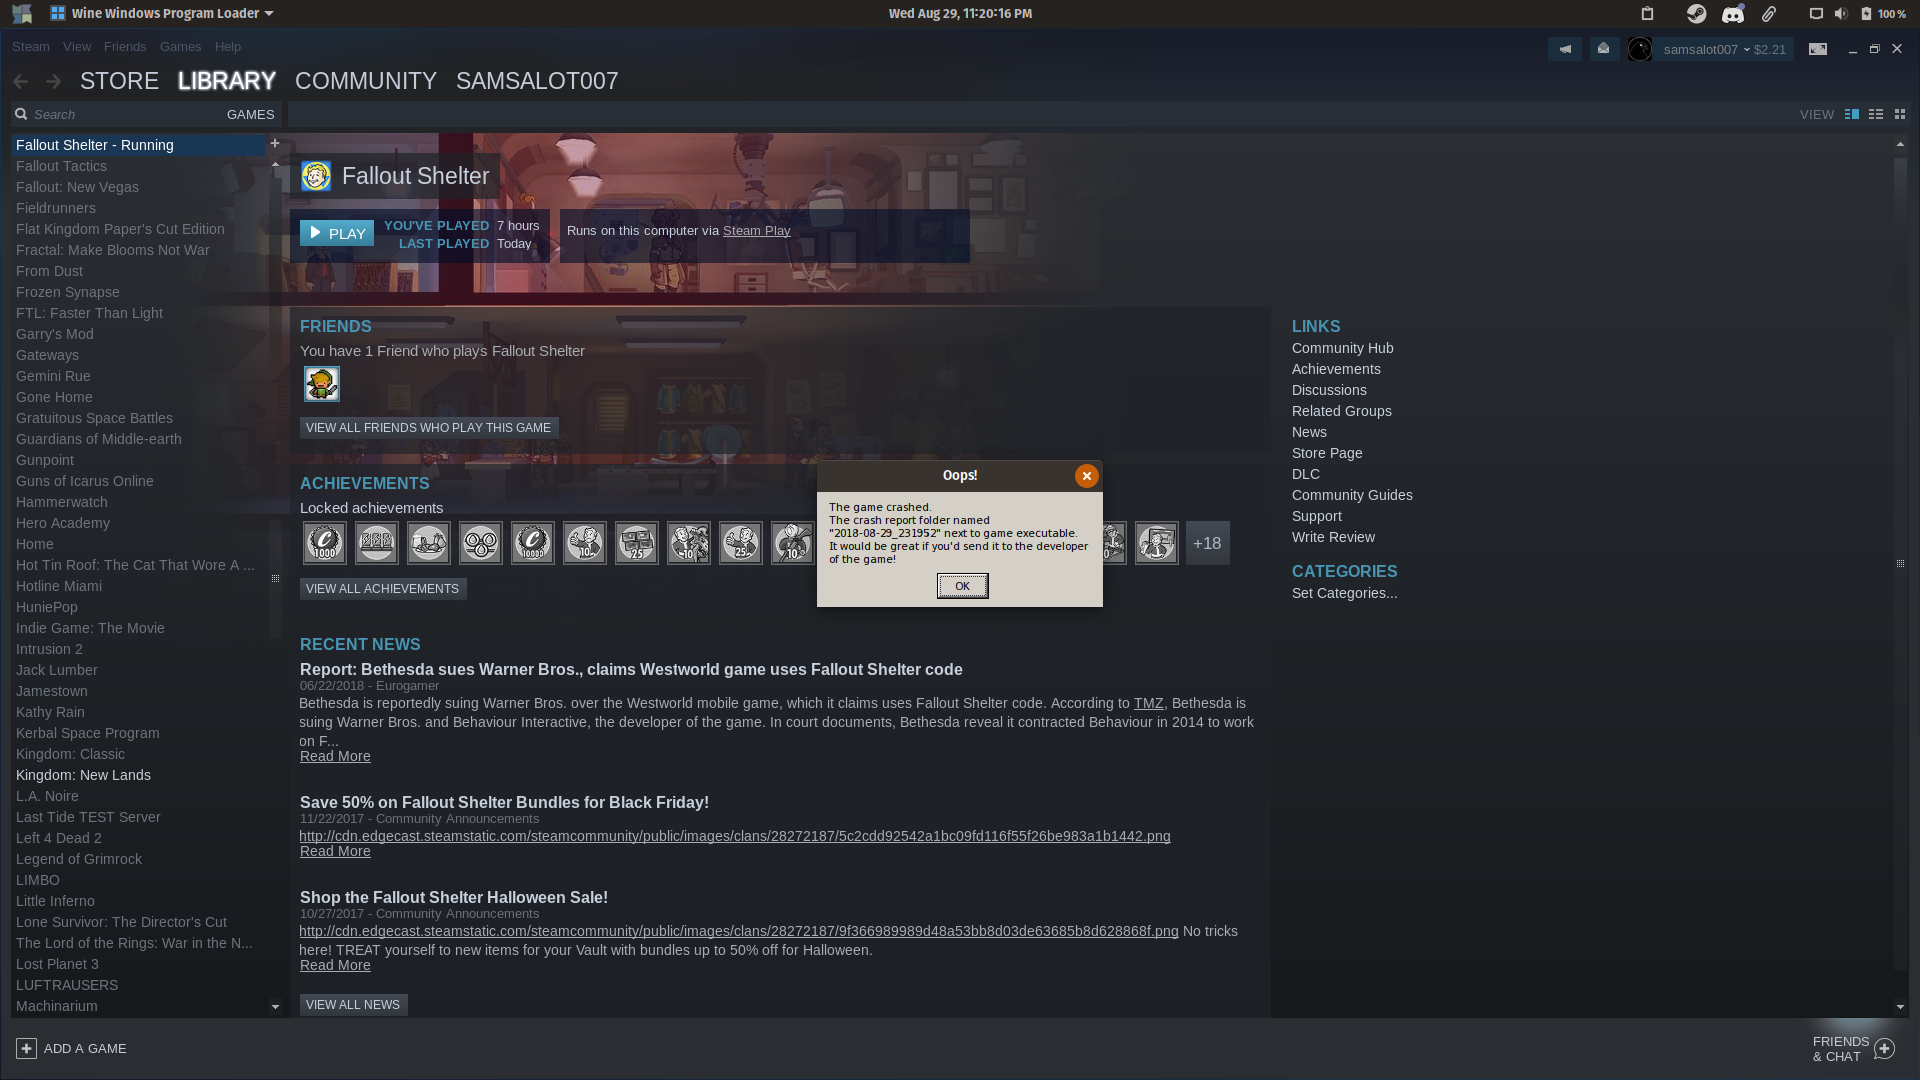
Task: Open the TMZ link in news
Action: click(x=1148, y=703)
